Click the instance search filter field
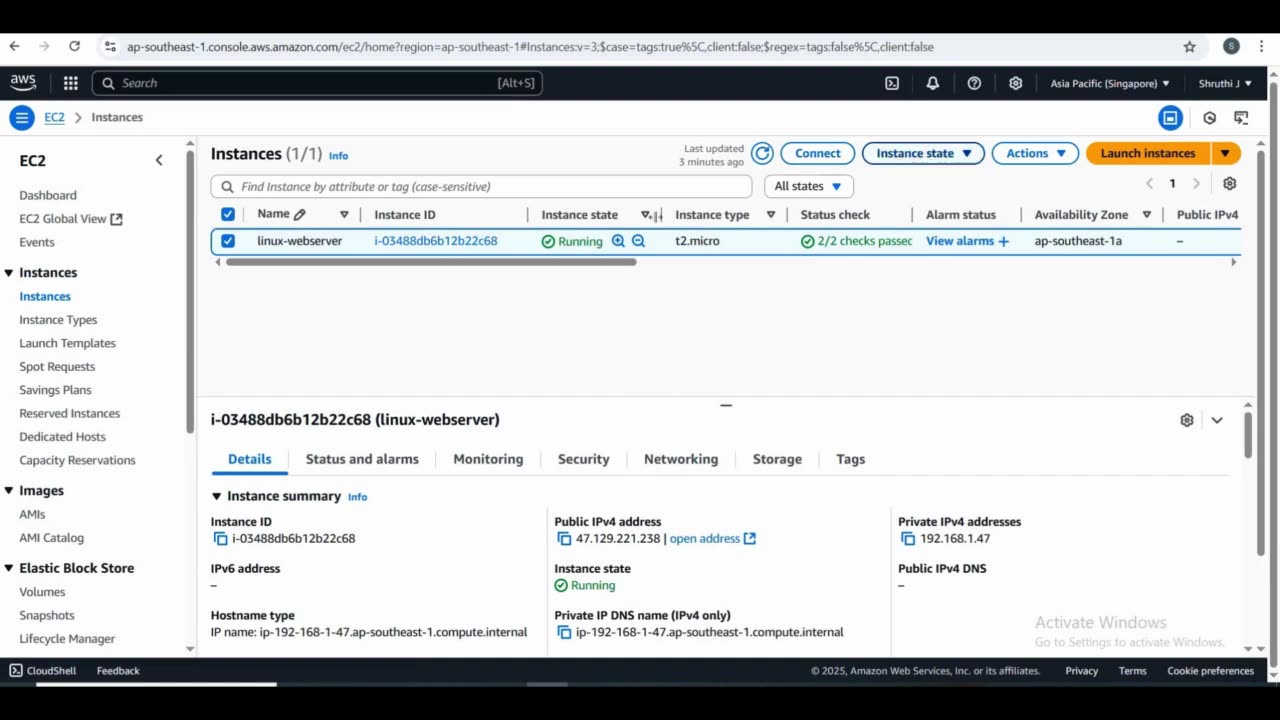1280x720 pixels. tap(481, 187)
